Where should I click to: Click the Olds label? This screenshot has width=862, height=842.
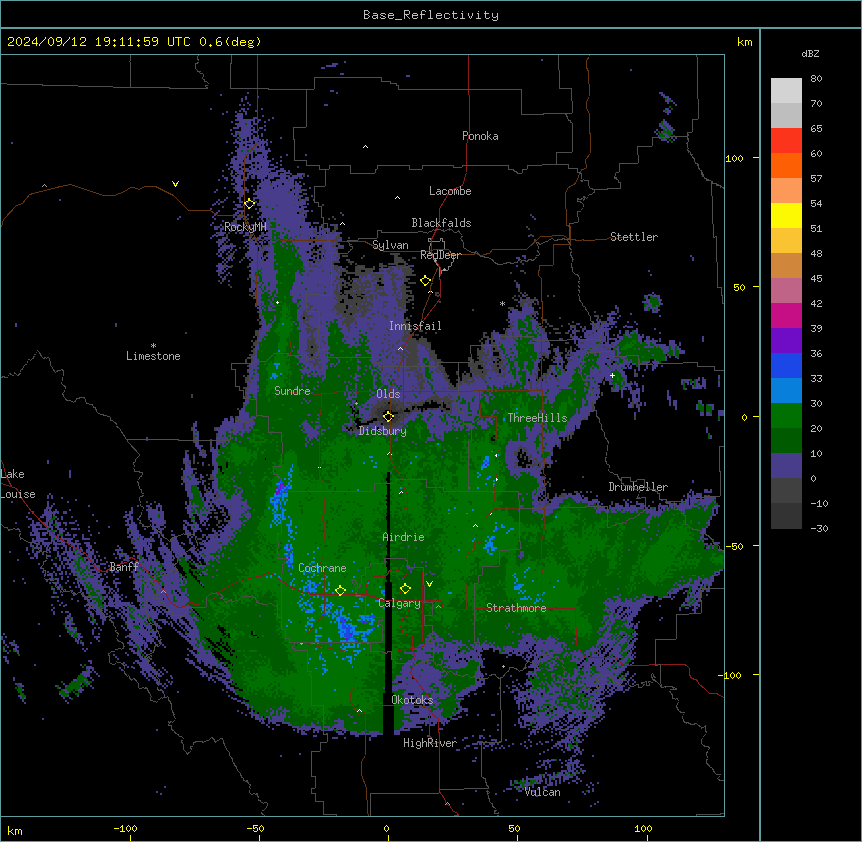(x=388, y=394)
